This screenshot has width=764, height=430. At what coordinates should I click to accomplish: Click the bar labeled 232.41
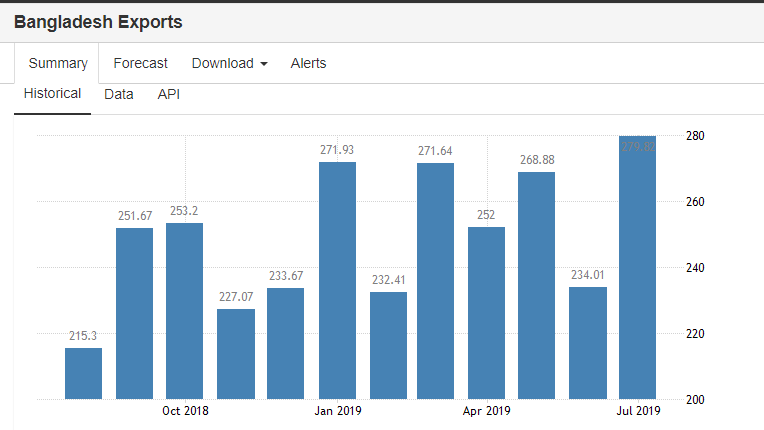tap(388, 346)
